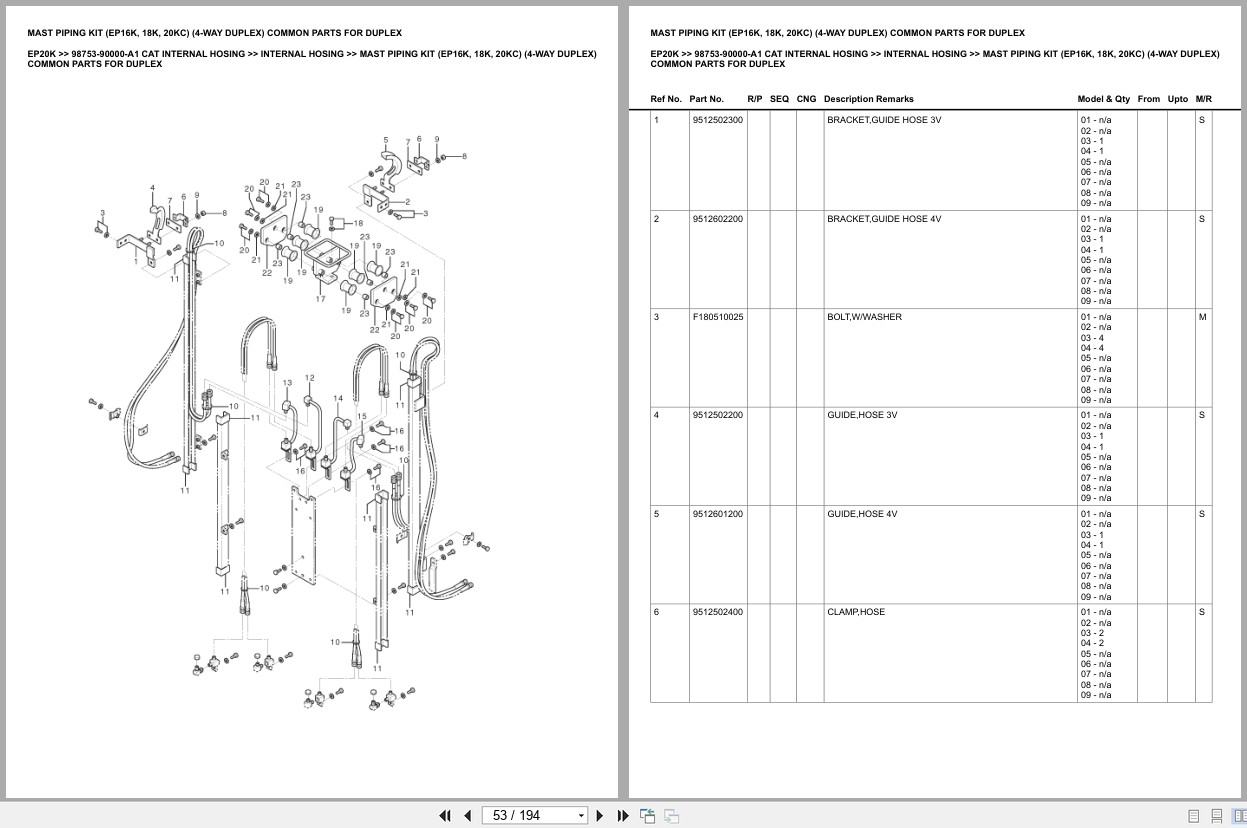Click the M/R column header
This screenshot has width=1247, height=828.
point(1203,99)
